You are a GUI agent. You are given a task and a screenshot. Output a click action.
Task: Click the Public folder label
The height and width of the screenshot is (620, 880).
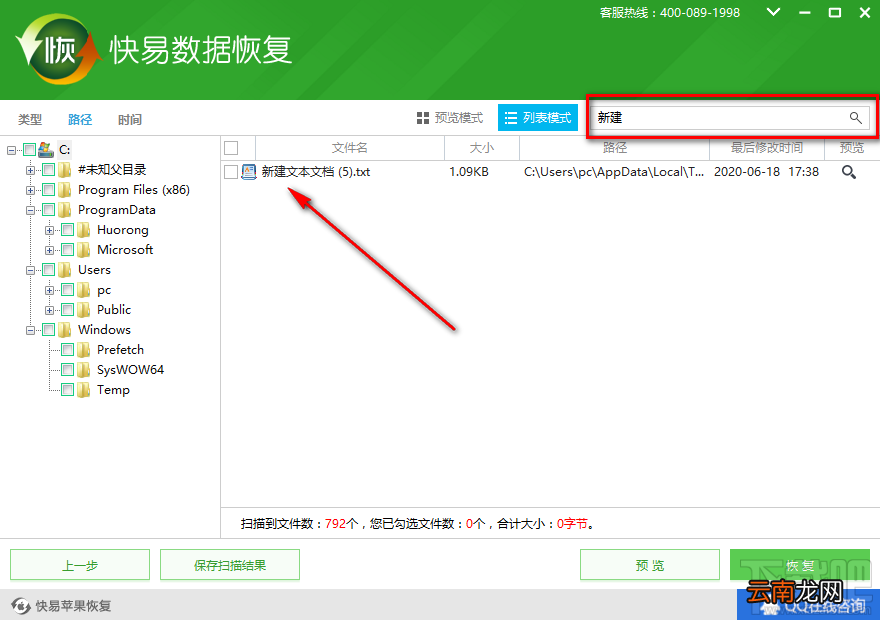(x=114, y=310)
